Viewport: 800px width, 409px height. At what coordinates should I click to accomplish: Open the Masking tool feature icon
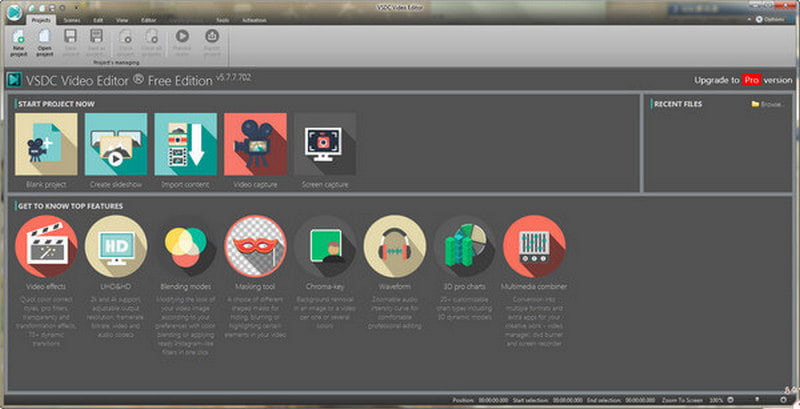pyautogui.click(x=255, y=246)
